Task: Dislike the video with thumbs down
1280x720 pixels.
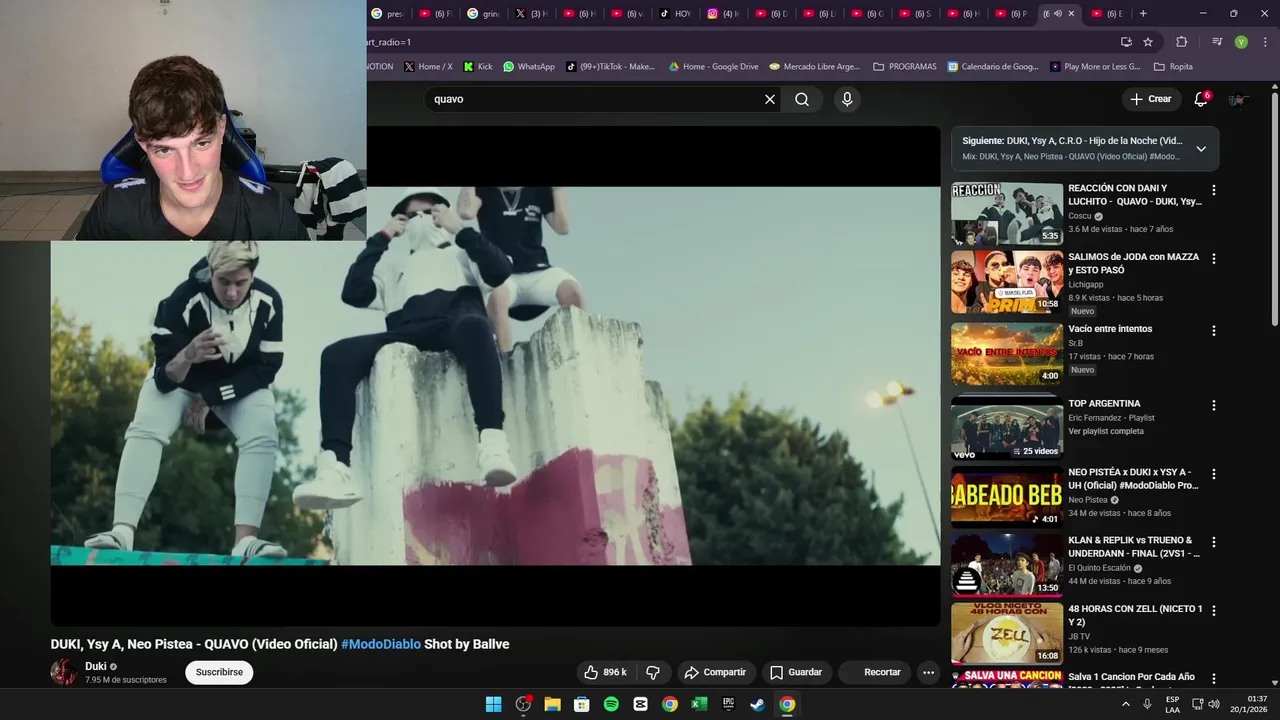Action: coord(653,672)
